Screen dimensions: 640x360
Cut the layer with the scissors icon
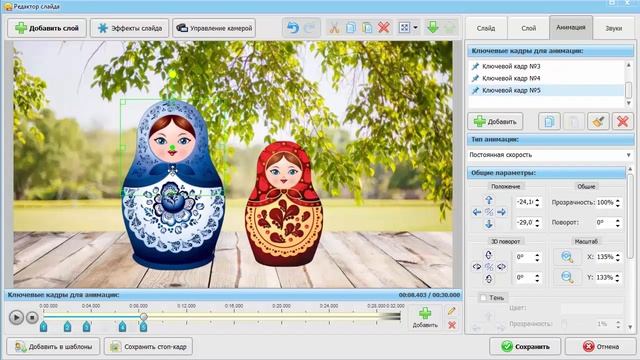(x=334, y=28)
